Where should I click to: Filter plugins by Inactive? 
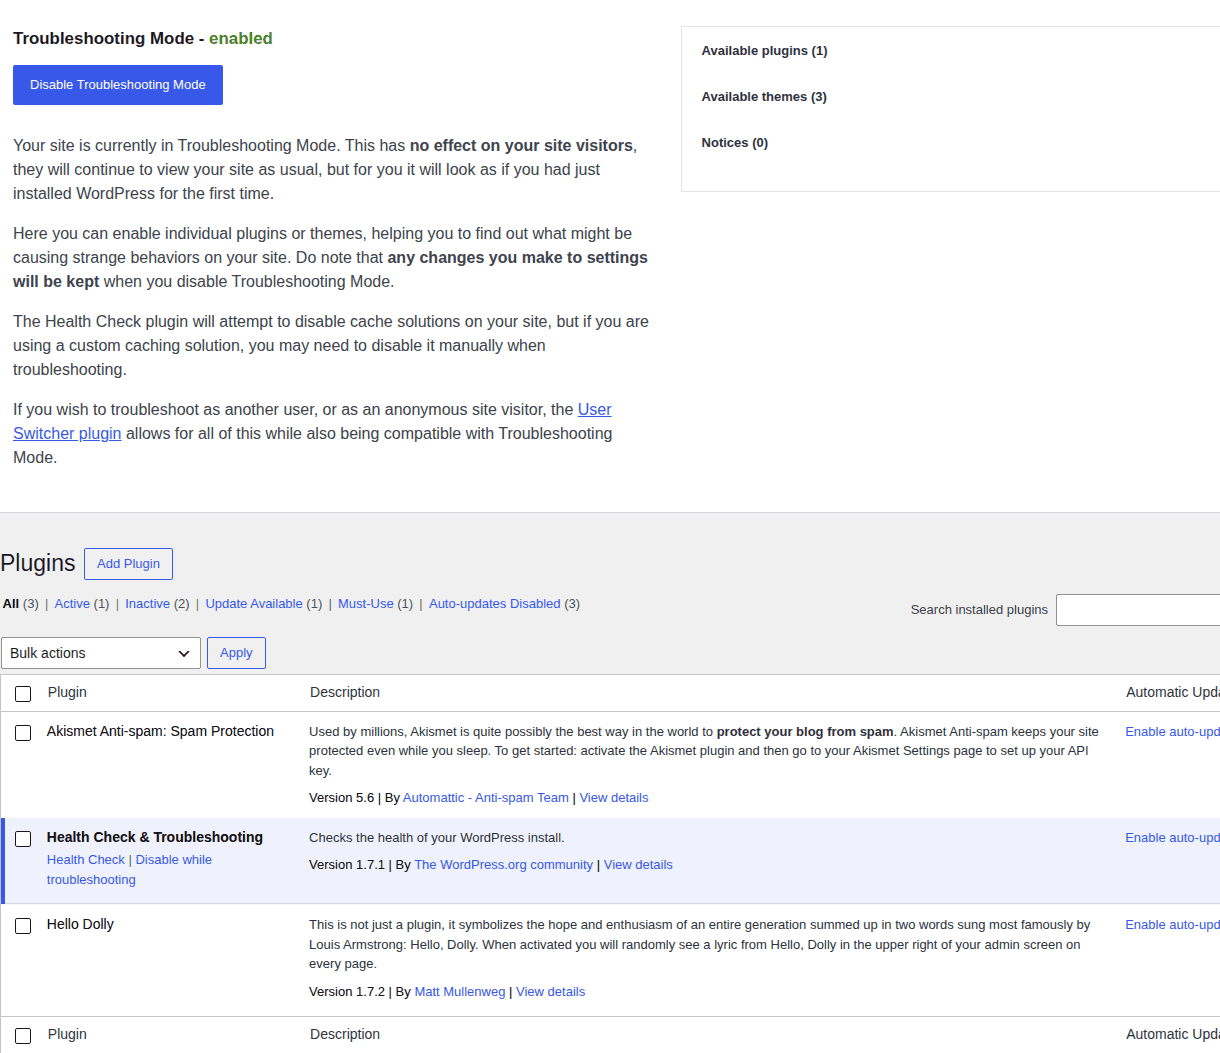pos(147,604)
